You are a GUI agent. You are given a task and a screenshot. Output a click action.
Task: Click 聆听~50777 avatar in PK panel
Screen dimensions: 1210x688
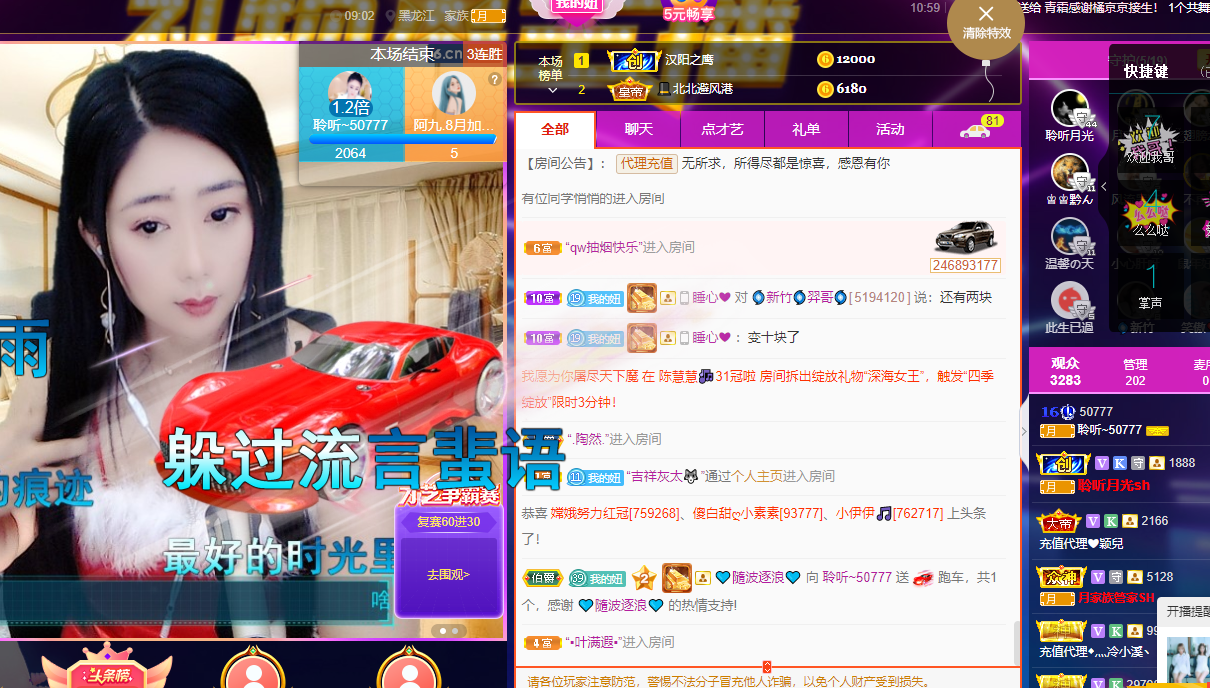click(x=350, y=92)
